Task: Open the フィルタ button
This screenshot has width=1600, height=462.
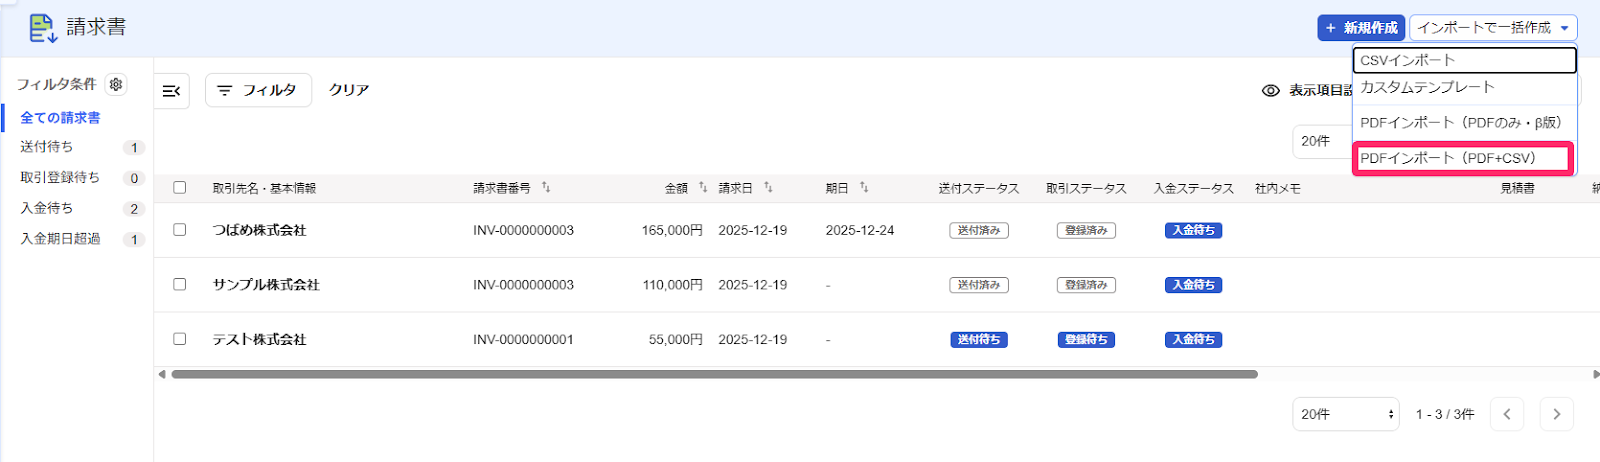Action: (x=258, y=90)
